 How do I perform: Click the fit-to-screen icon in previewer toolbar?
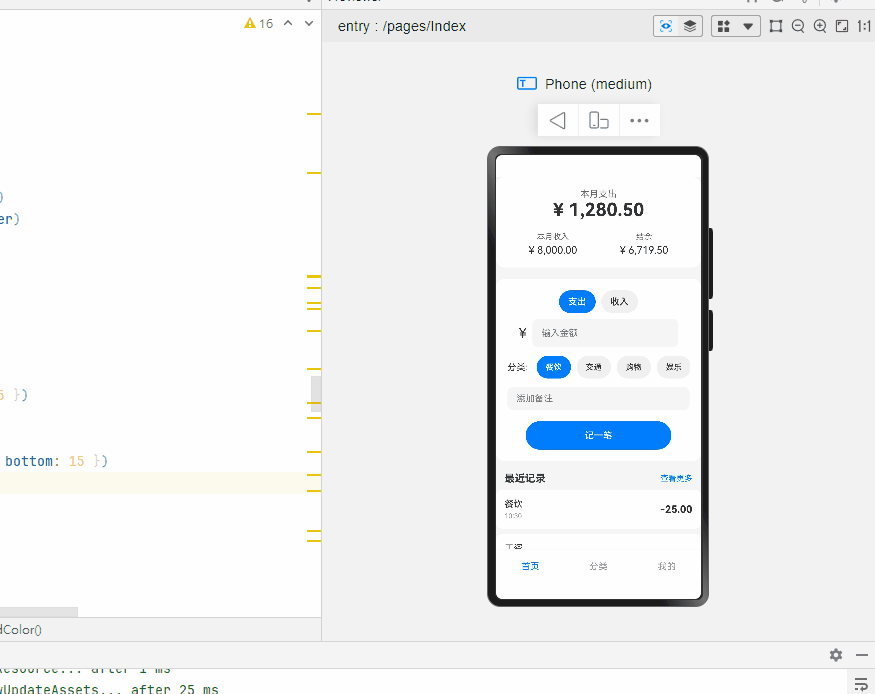(842, 26)
